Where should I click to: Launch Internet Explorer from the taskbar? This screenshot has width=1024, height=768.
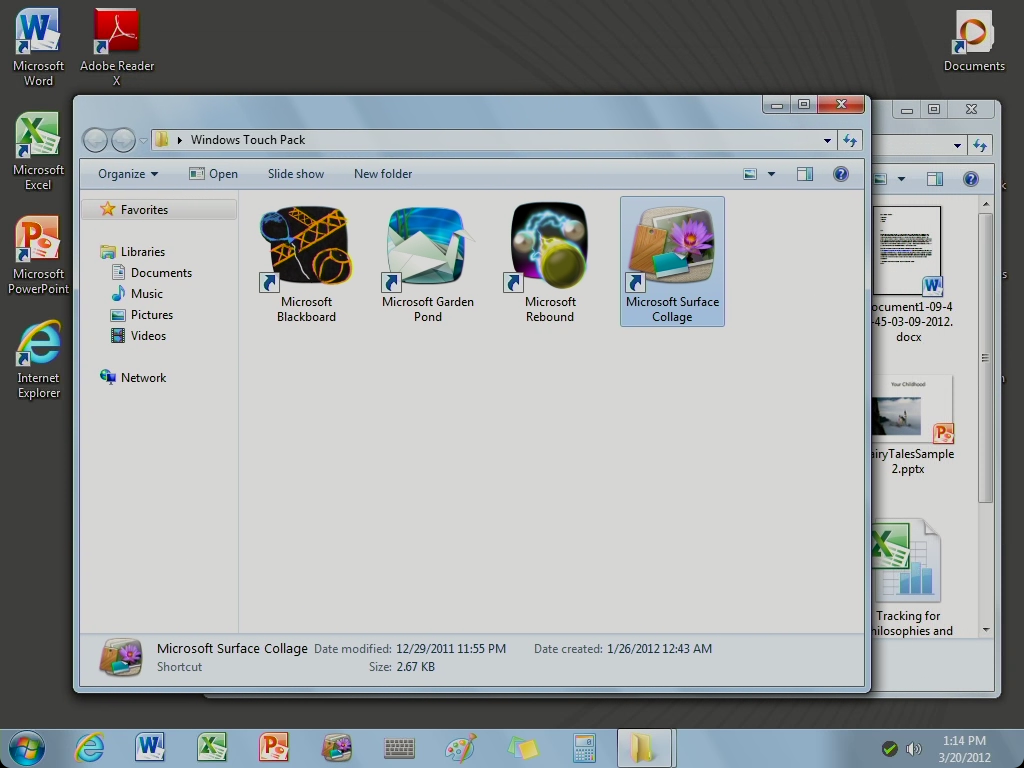(x=89, y=748)
